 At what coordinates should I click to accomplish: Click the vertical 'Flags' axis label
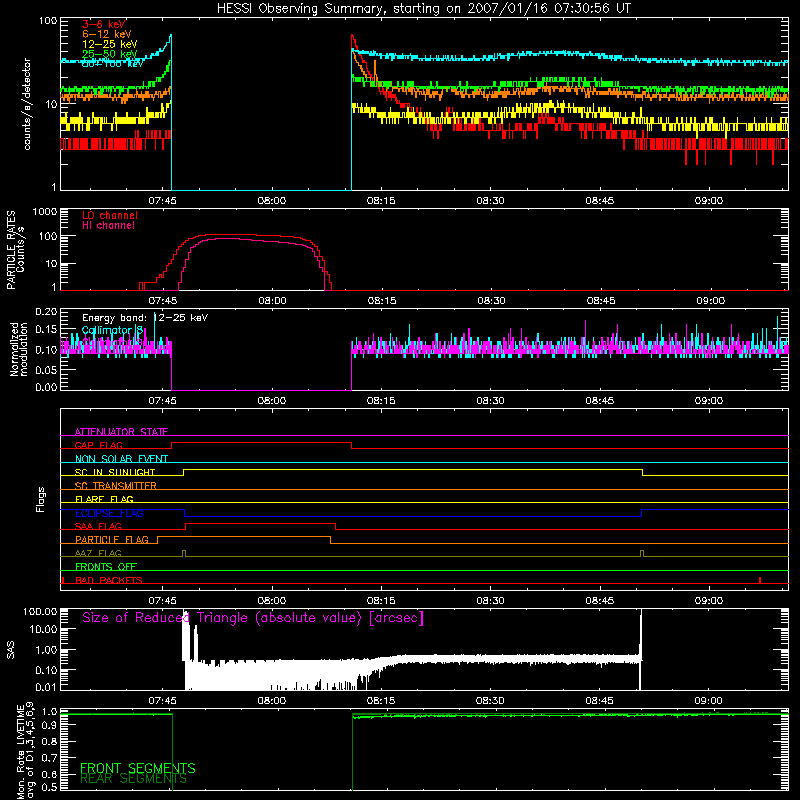41,499
